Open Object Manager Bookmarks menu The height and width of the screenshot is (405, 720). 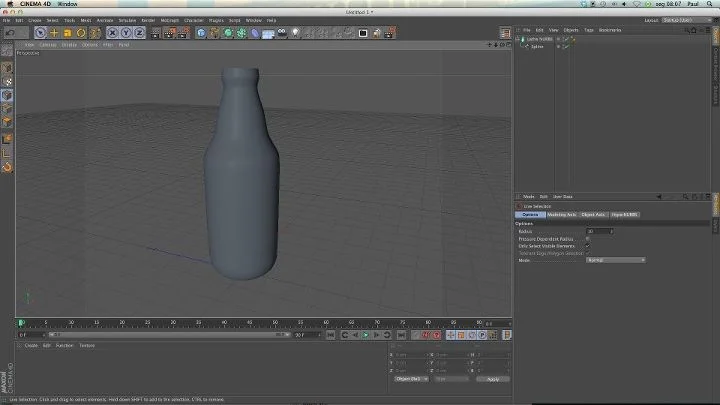click(x=610, y=30)
